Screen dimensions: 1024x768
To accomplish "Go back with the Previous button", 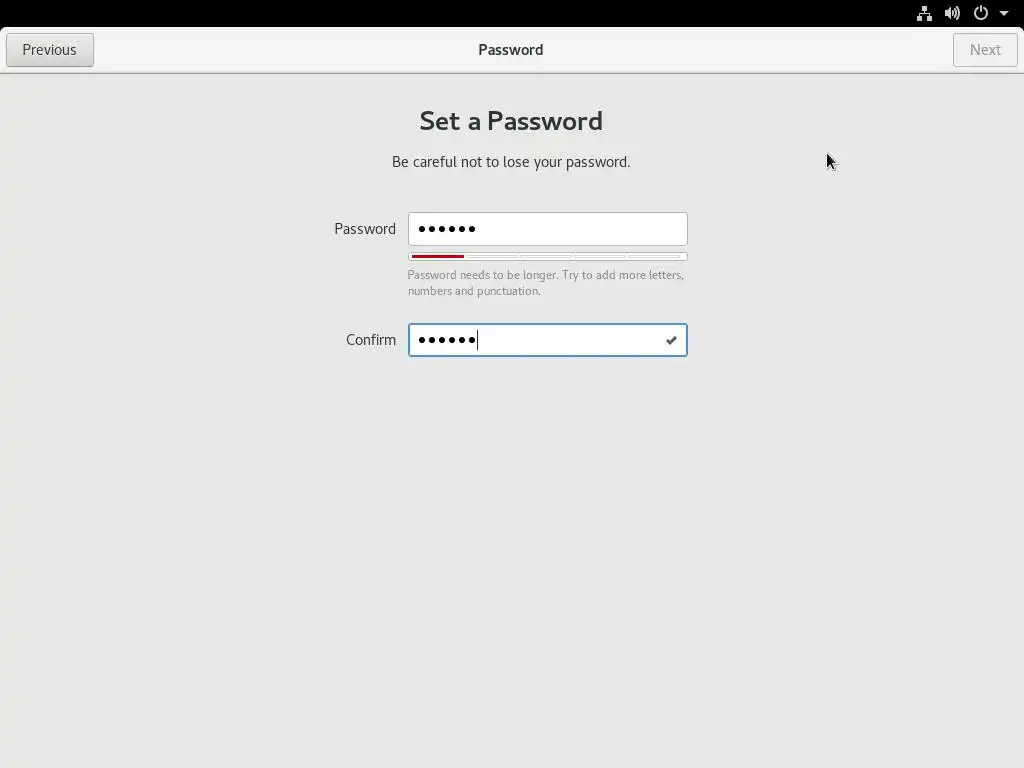I will pos(50,50).
